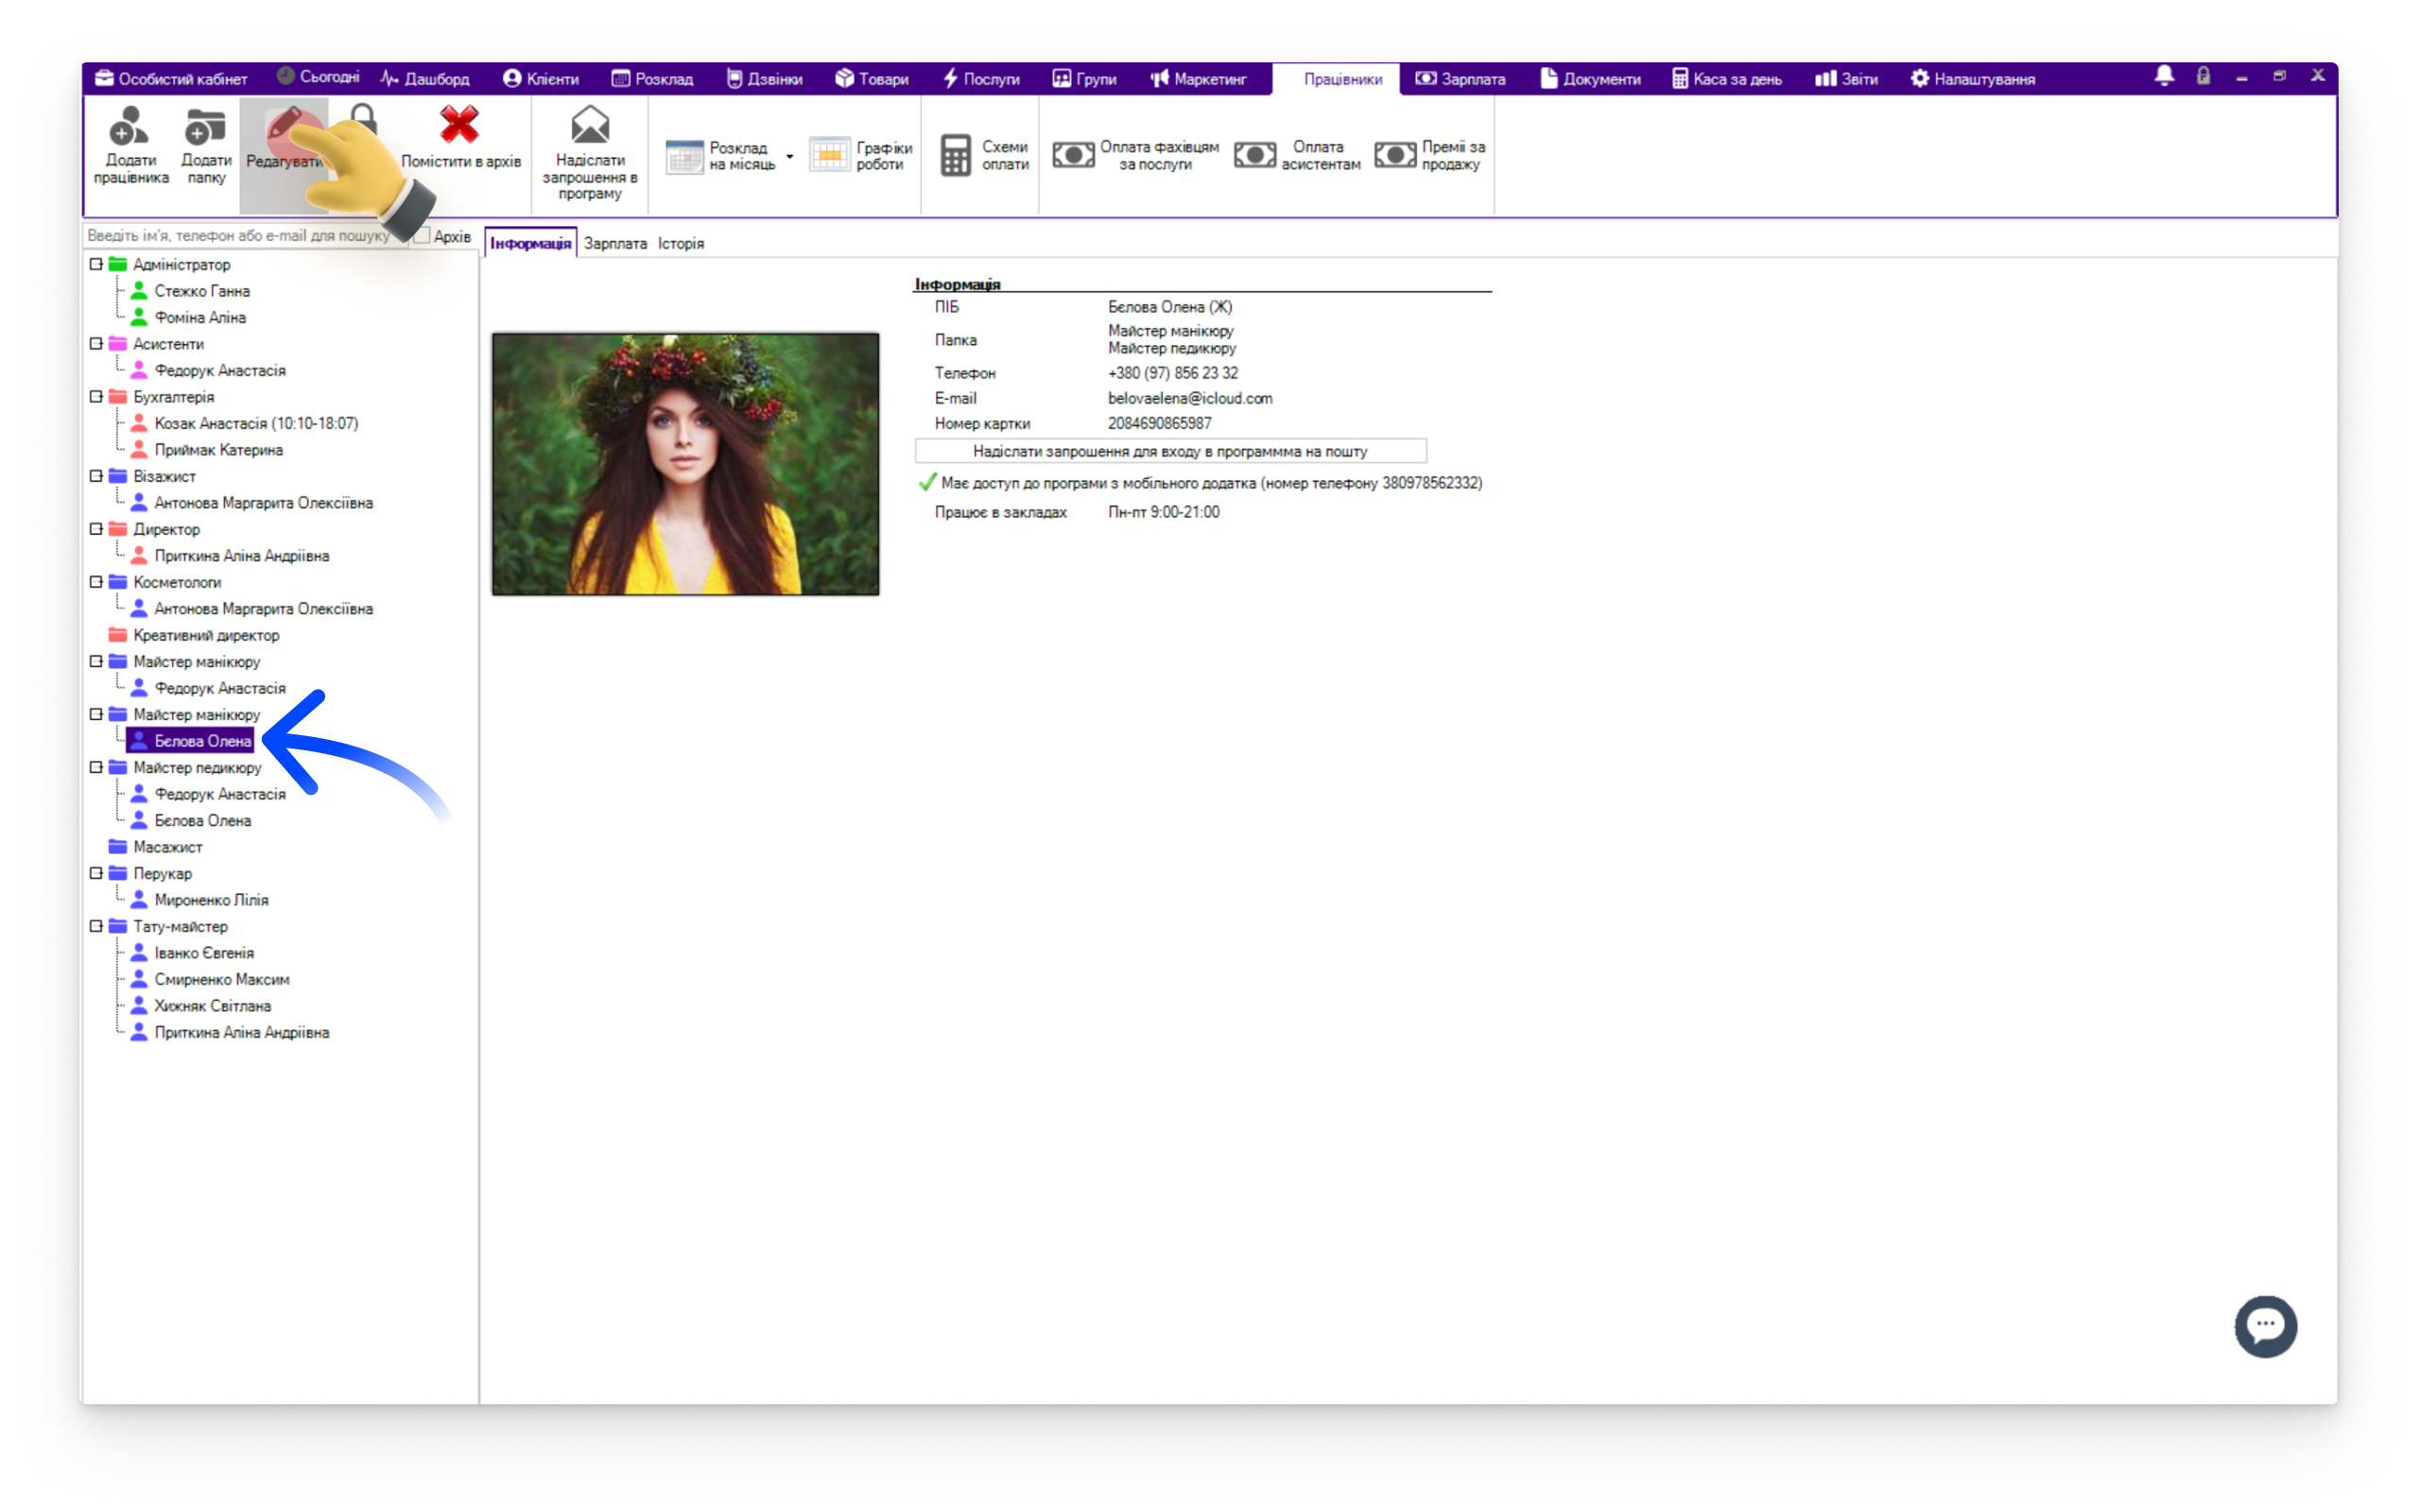This screenshot has width=2420, height=1512.
Task: Collapse the Директор folder
Action: tap(96, 529)
